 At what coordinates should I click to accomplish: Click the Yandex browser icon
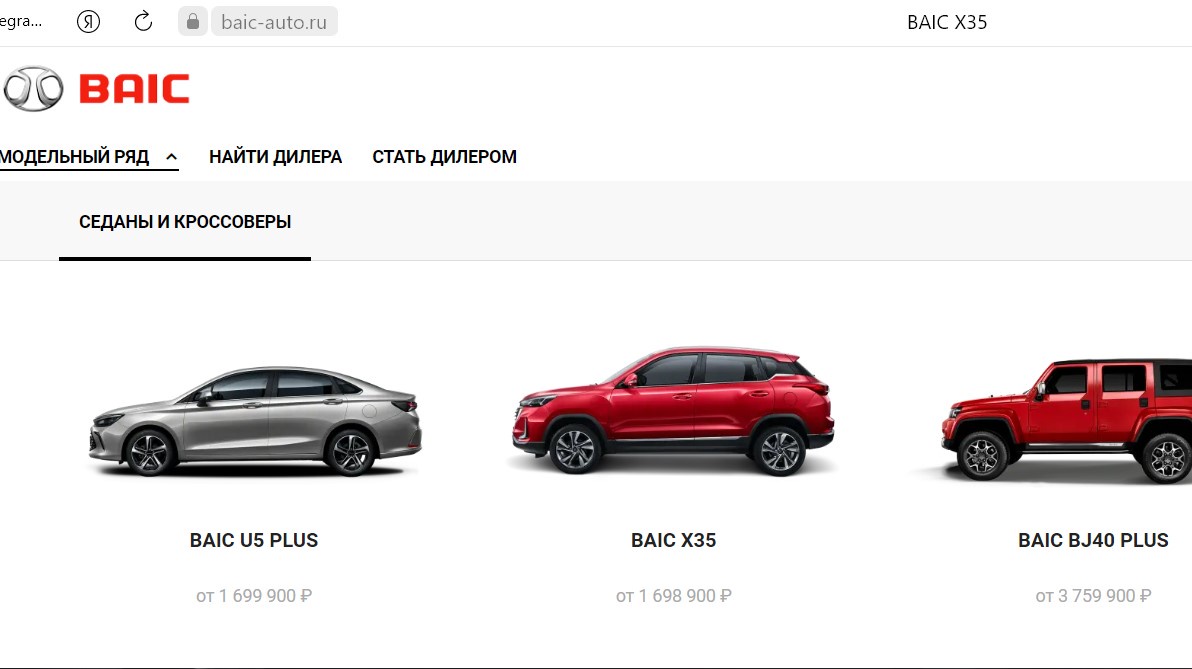[x=88, y=22]
